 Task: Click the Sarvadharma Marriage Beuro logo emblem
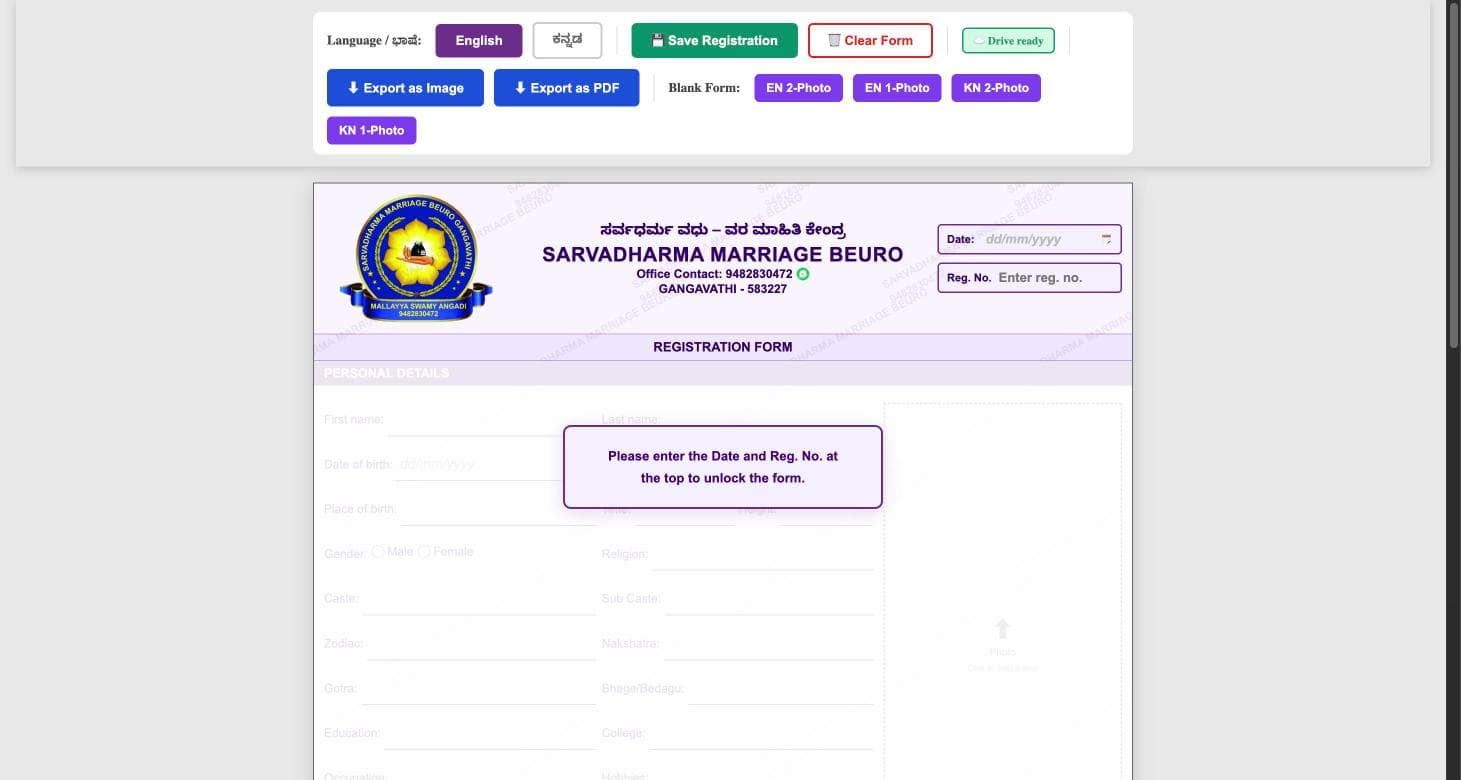coord(416,258)
